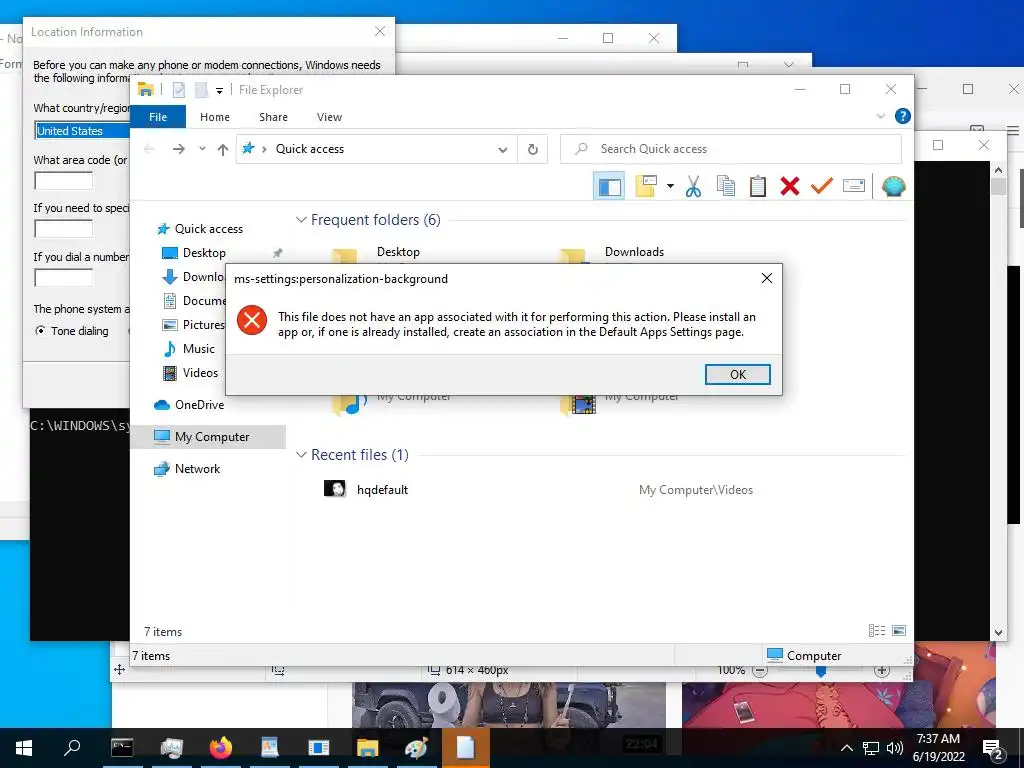Select the Tone dialing radio button

40,330
